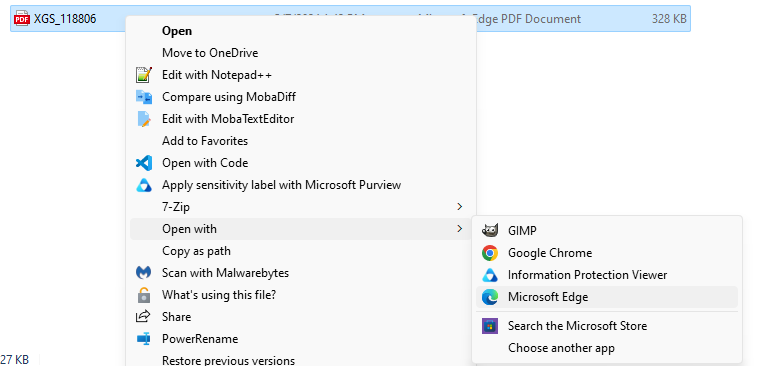
Task: Expand the 7-Zip submenu arrow
Action: click(460, 206)
